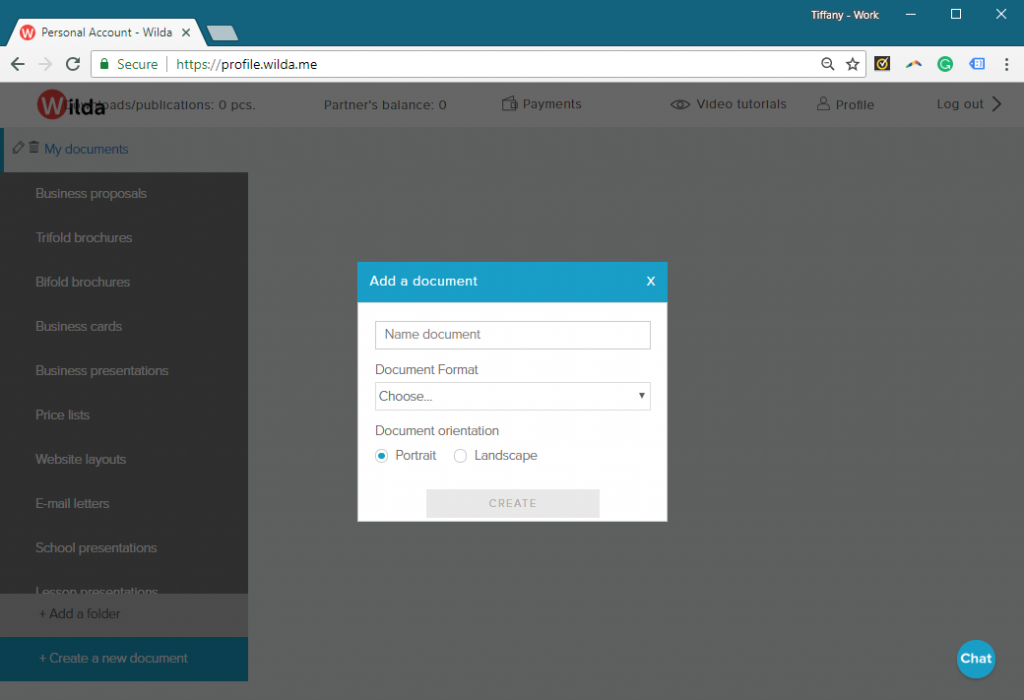Image resolution: width=1024 pixels, height=700 pixels.
Task: Click Create a new document
Action: coord(113,659)
